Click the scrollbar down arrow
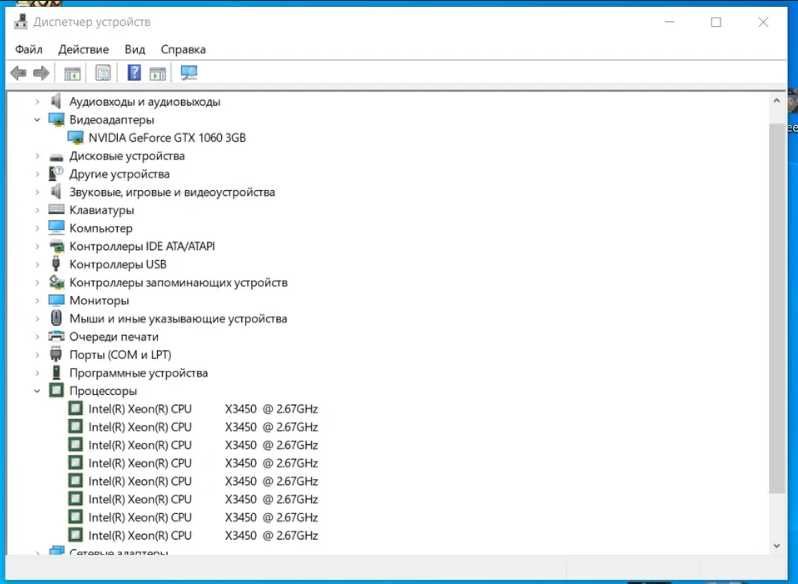 (x=777, y=546)
